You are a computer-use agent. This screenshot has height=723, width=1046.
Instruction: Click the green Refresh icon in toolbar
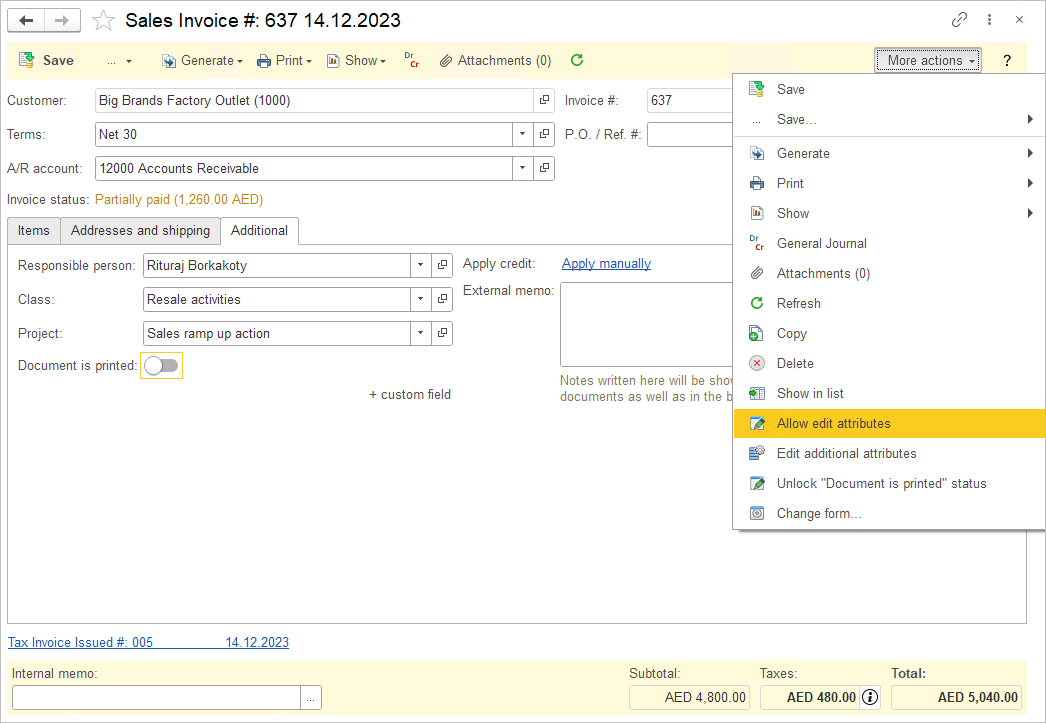point(577,60)
